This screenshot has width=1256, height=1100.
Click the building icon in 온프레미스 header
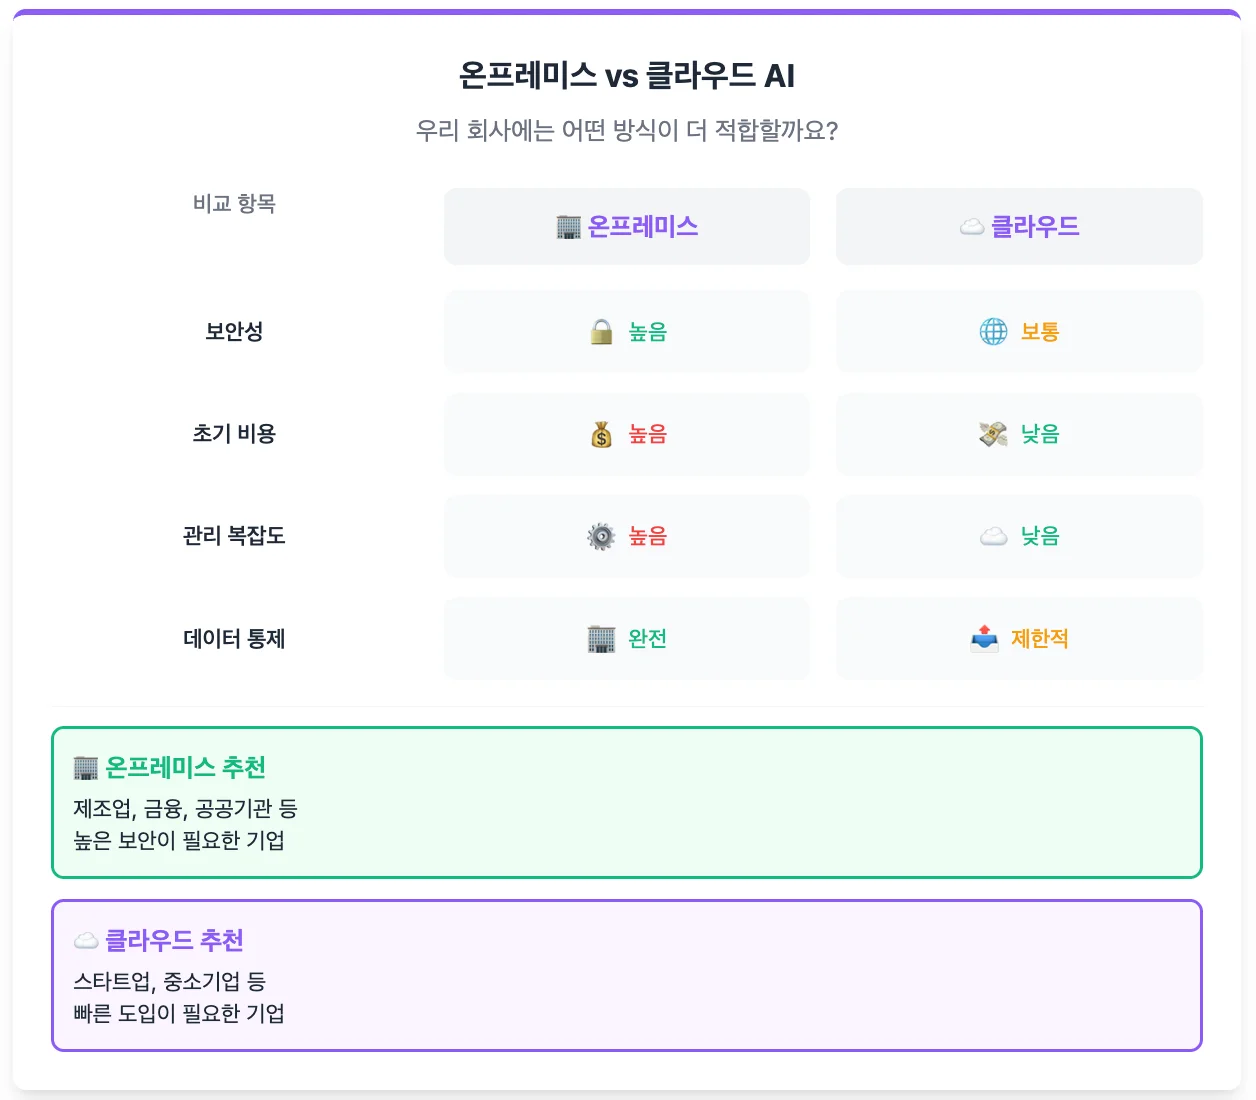pyautogui.click(x=568, y=227)
